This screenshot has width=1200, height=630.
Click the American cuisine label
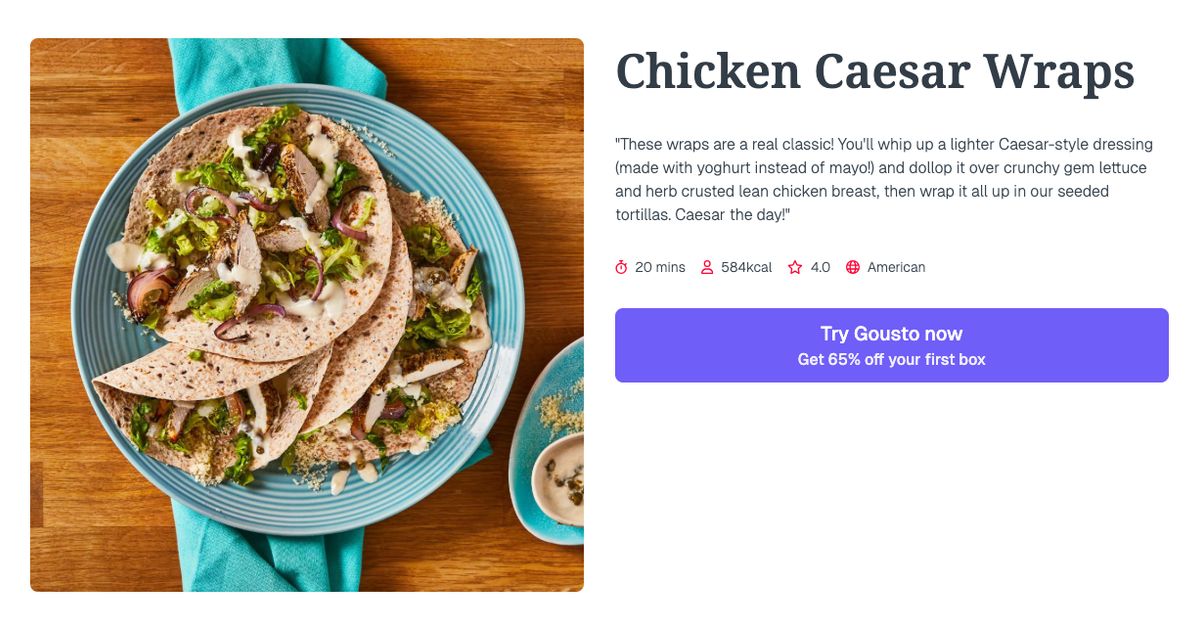pos(897,267)
